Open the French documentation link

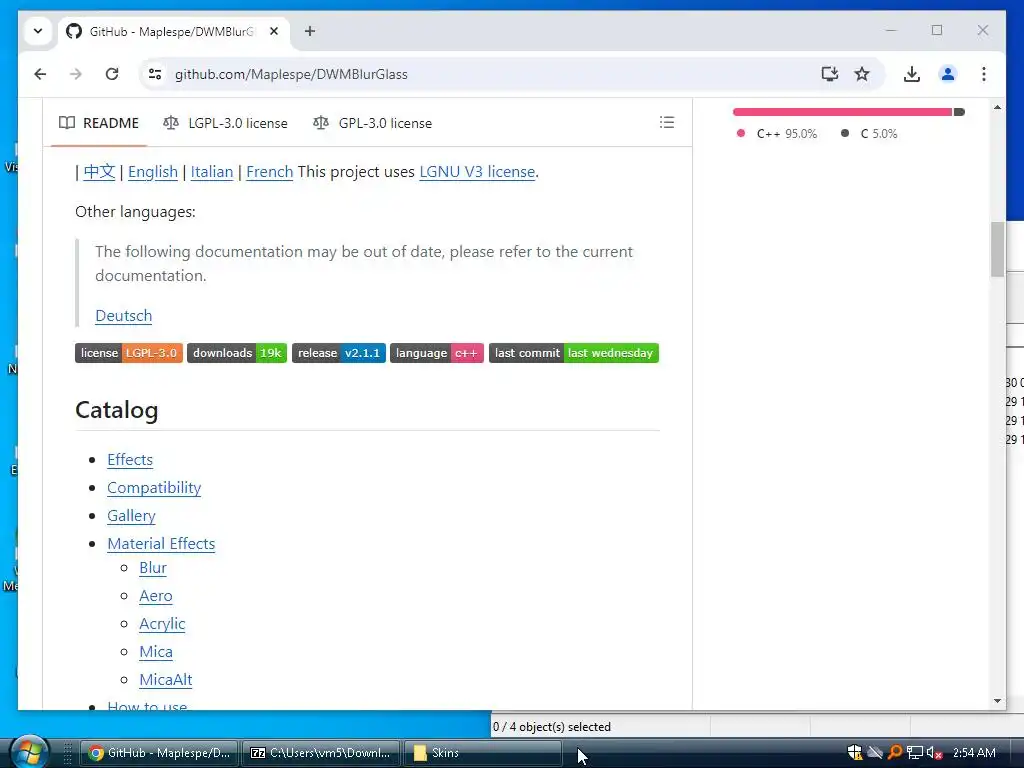point(269,172)
